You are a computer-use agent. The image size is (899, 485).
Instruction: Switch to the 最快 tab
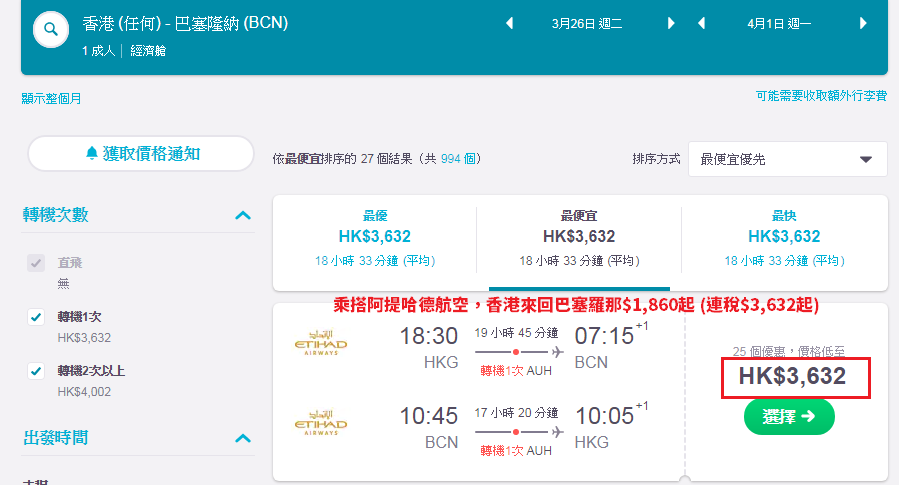coord(784,238)
